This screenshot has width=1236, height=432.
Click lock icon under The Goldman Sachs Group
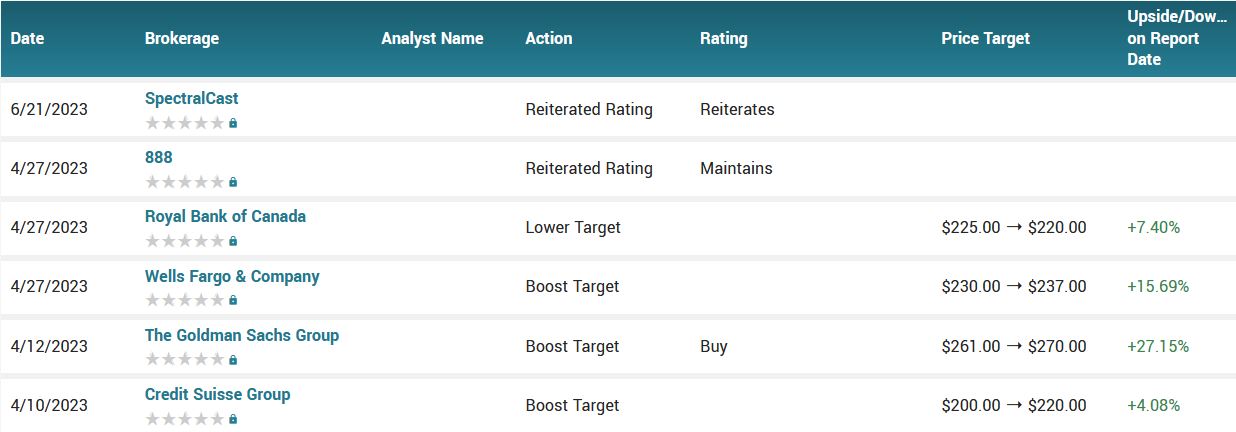coord(233,360)
